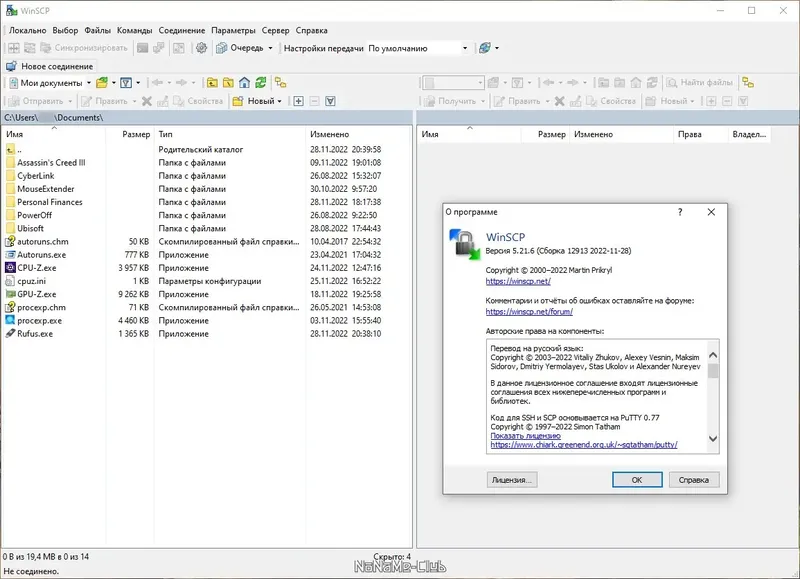Select the procexp.exe file
800x579 pixels.
206,321
